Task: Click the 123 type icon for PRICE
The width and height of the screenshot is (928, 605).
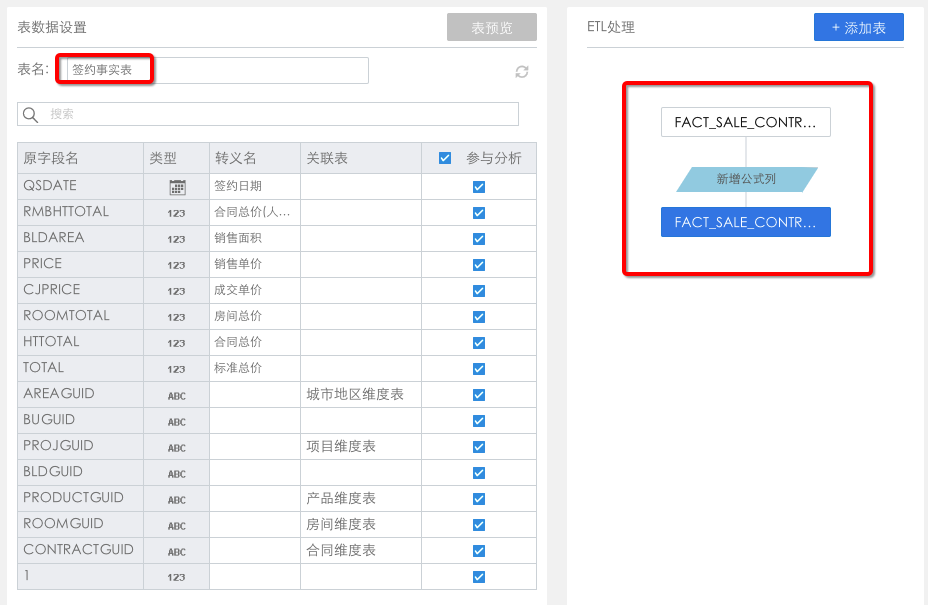Action: point(176,265)
